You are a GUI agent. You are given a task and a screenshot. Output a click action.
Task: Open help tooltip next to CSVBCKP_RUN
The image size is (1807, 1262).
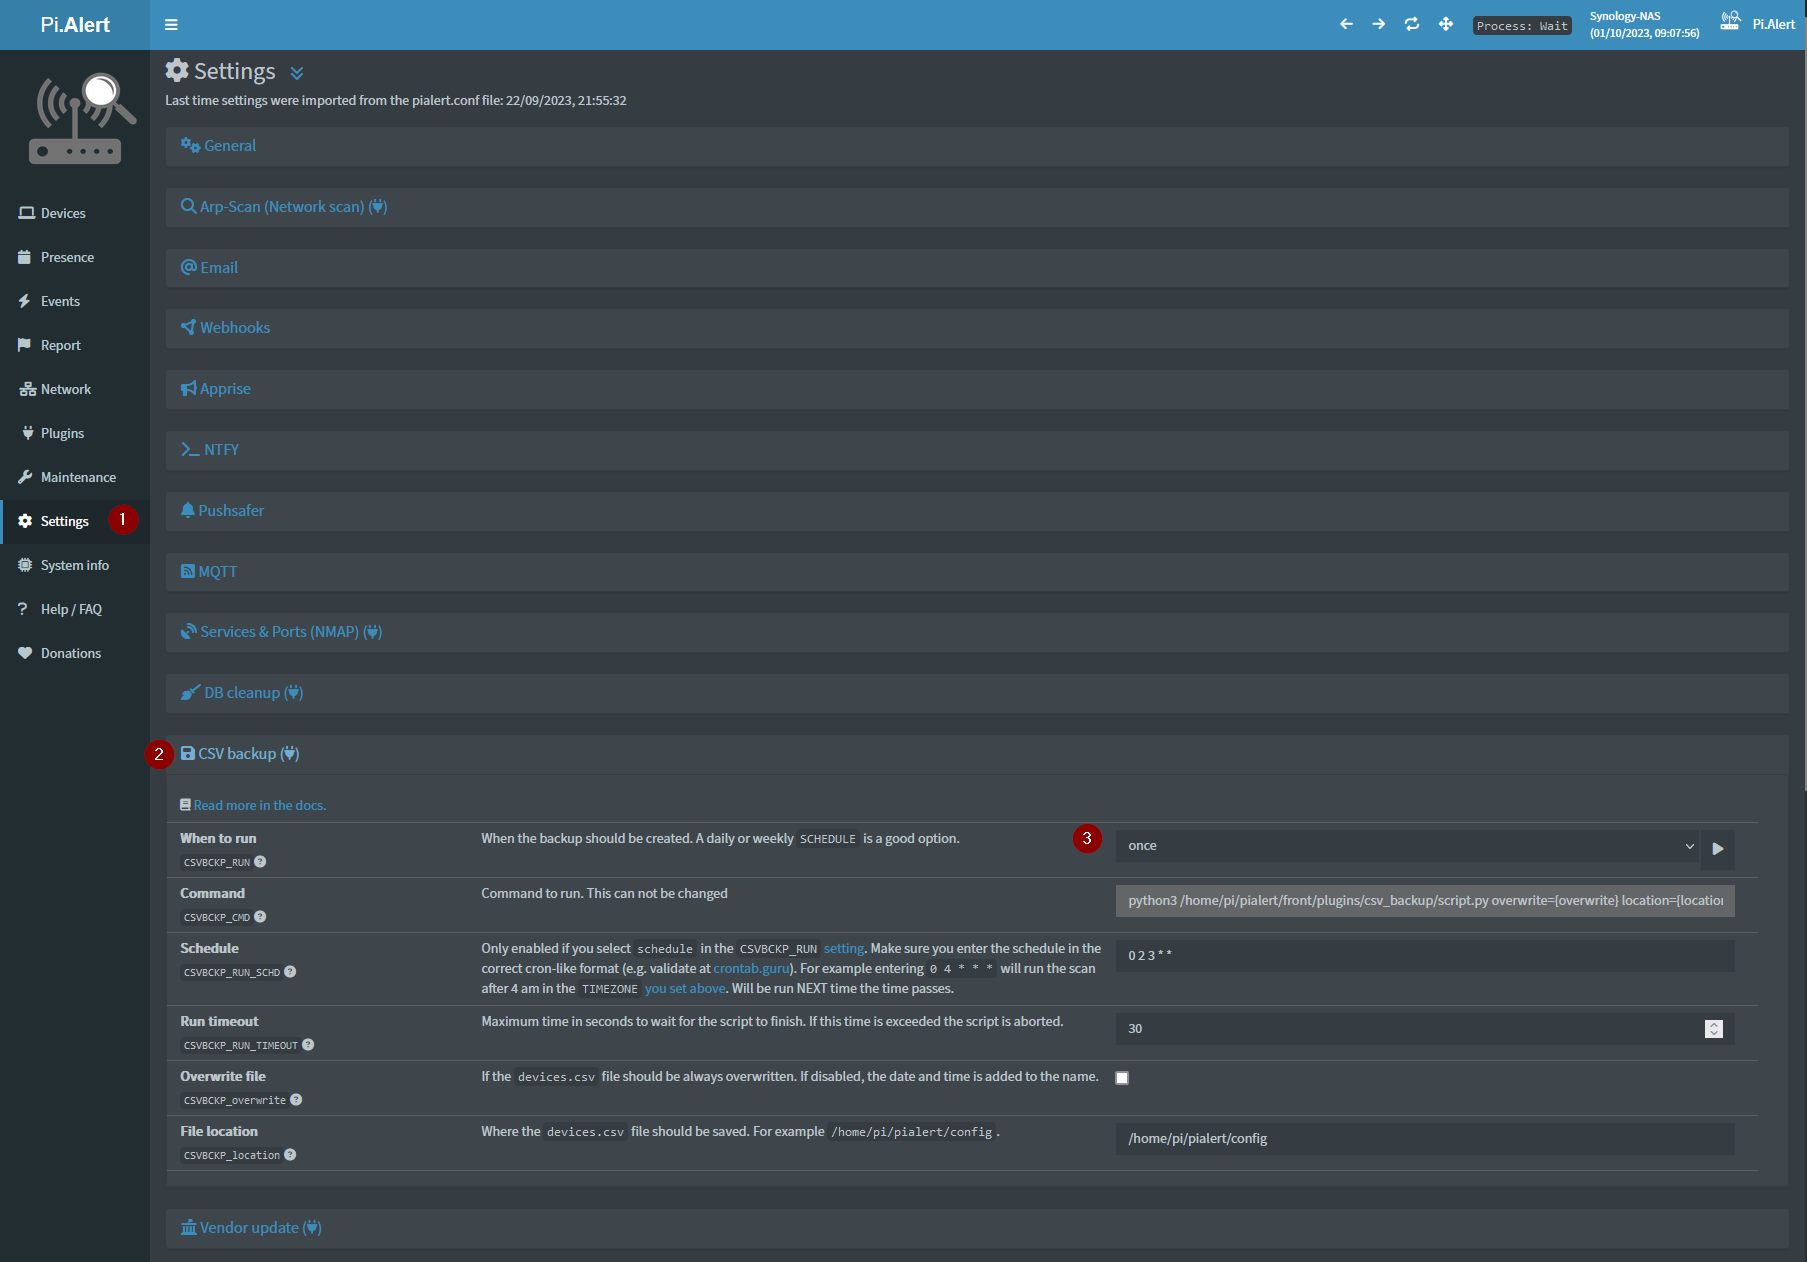(260, 861)
